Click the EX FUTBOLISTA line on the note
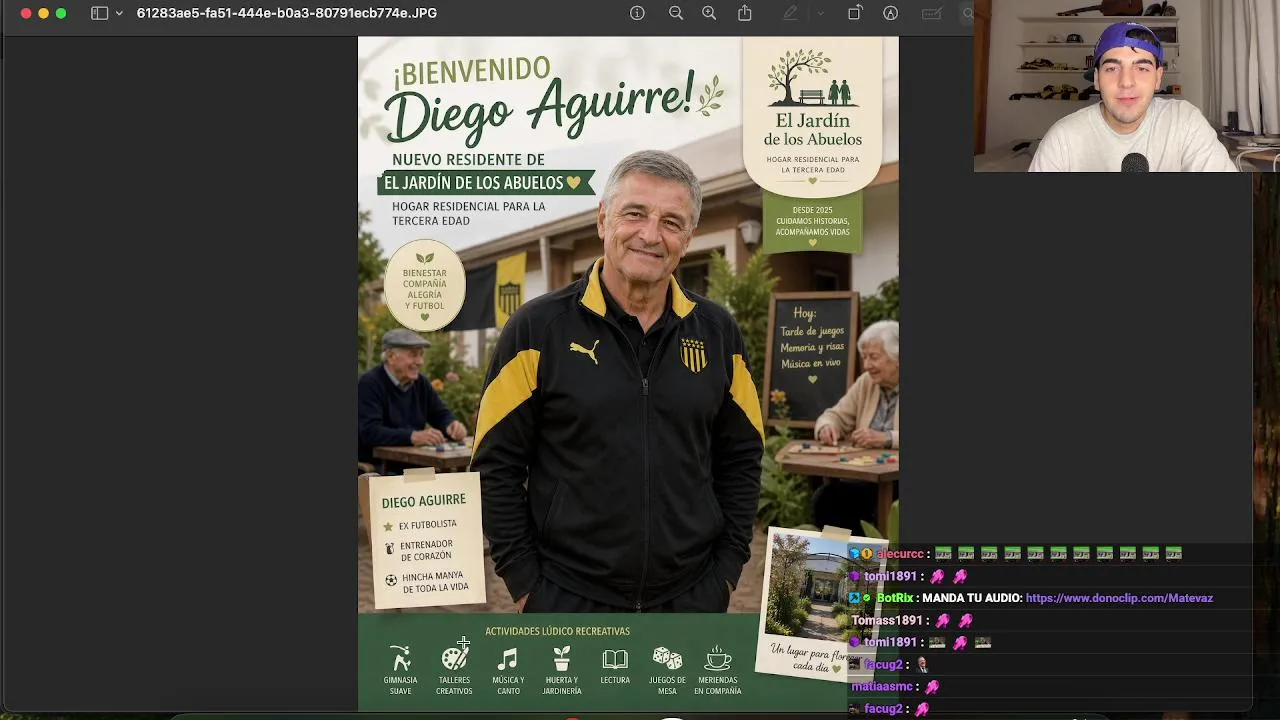This screenshot has width=1280, height=720. click(x=427, y=525)
